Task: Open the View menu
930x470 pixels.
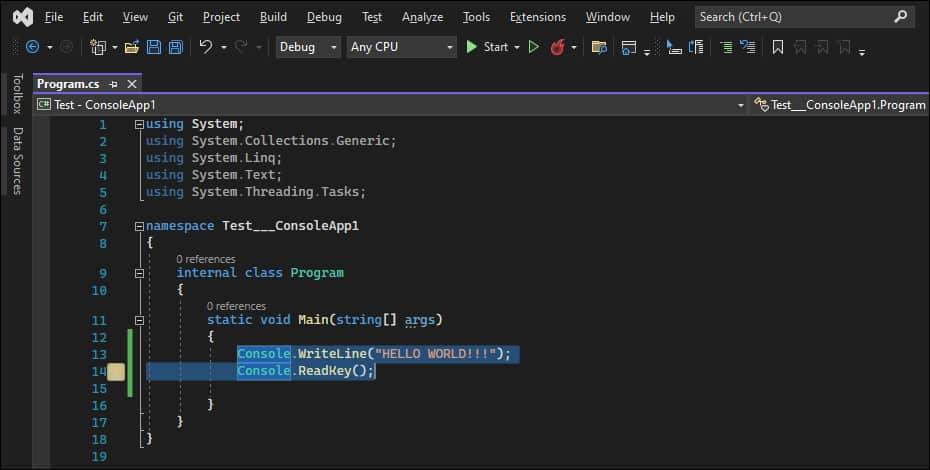Action: (x=135, y=17)
